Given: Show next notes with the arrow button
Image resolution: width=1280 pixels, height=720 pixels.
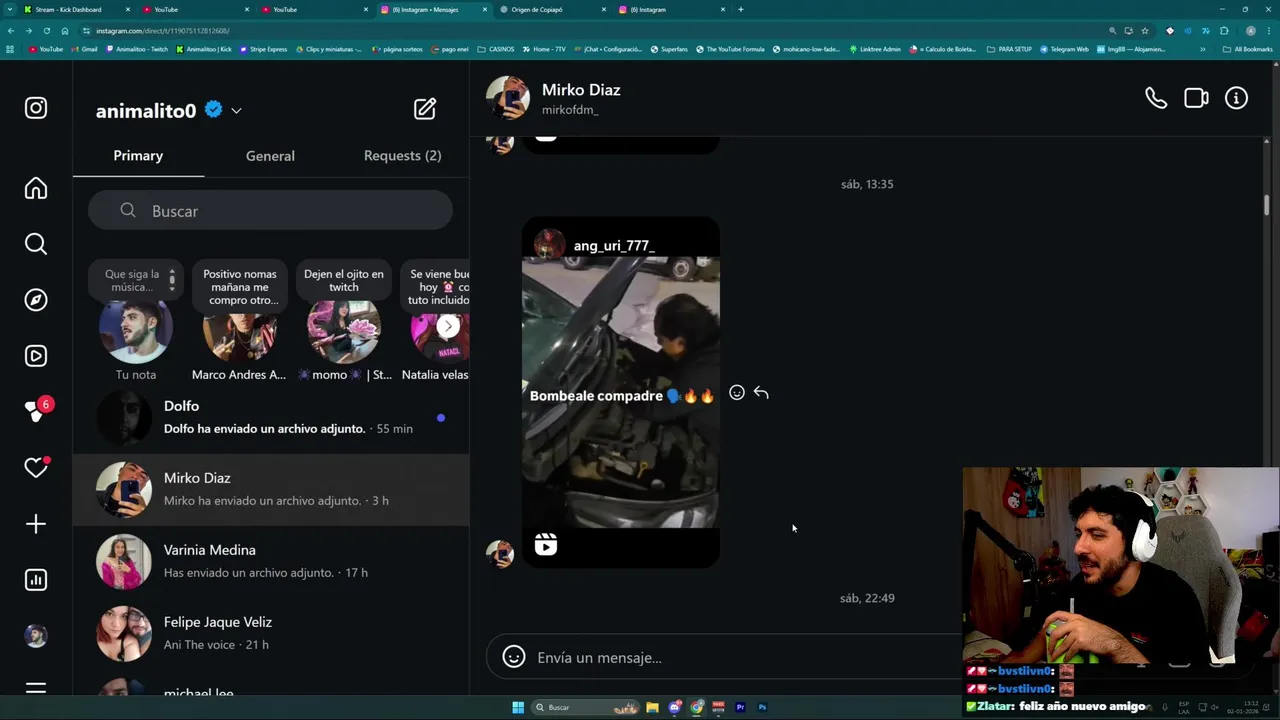Looking at the screenshot, I should pyautogui.click(x=448, y=326).
